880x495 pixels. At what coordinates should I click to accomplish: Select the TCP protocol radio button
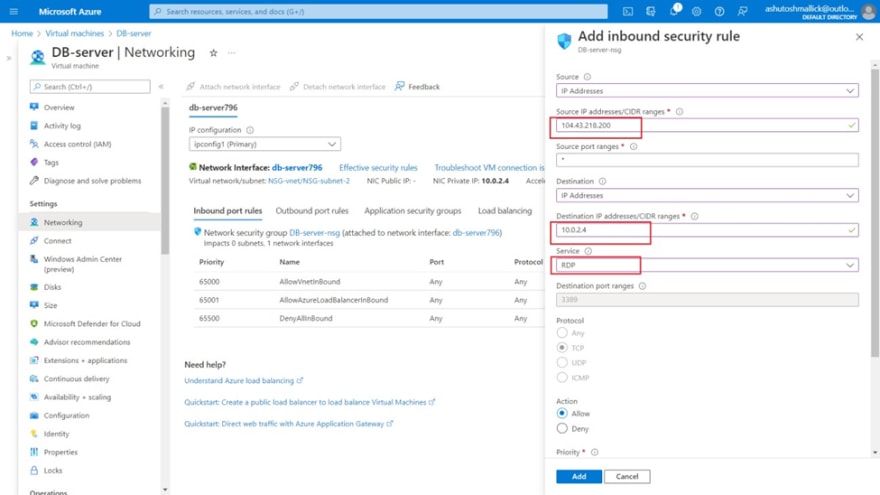(x=562, y=347)
